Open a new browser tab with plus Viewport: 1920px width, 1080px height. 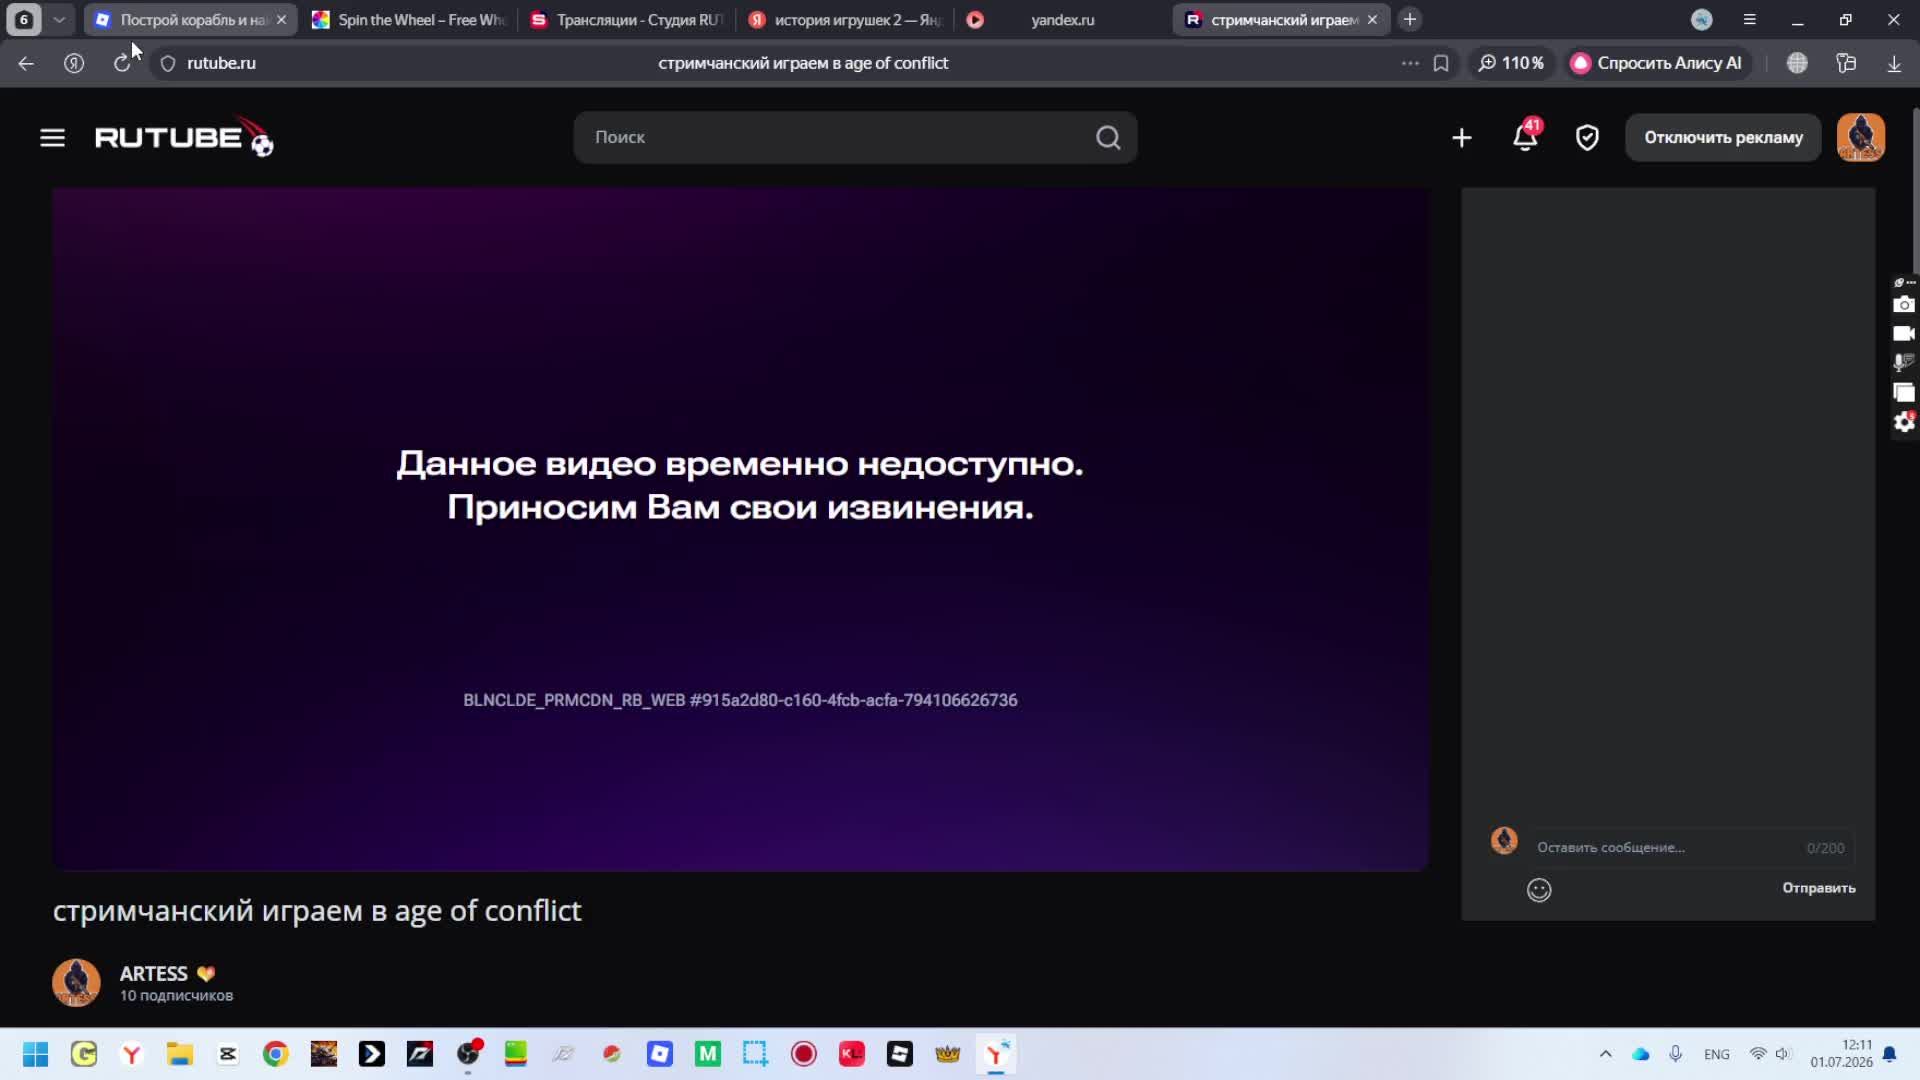[1410, 19]
